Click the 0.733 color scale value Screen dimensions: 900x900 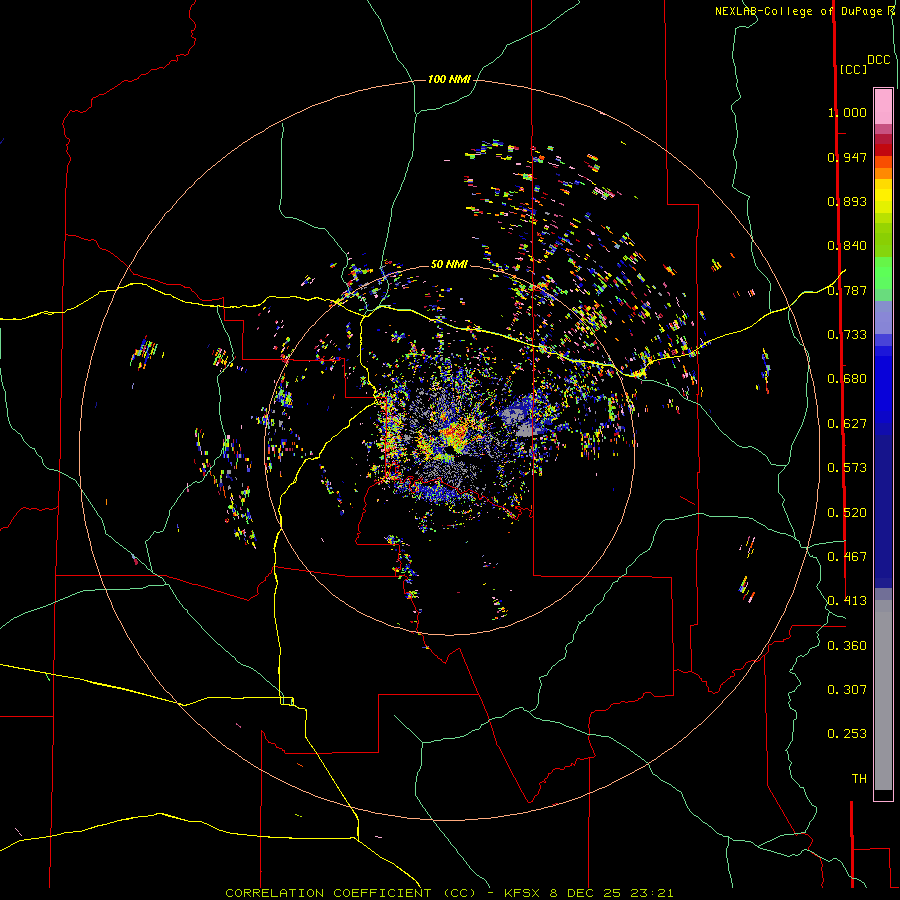847,335
